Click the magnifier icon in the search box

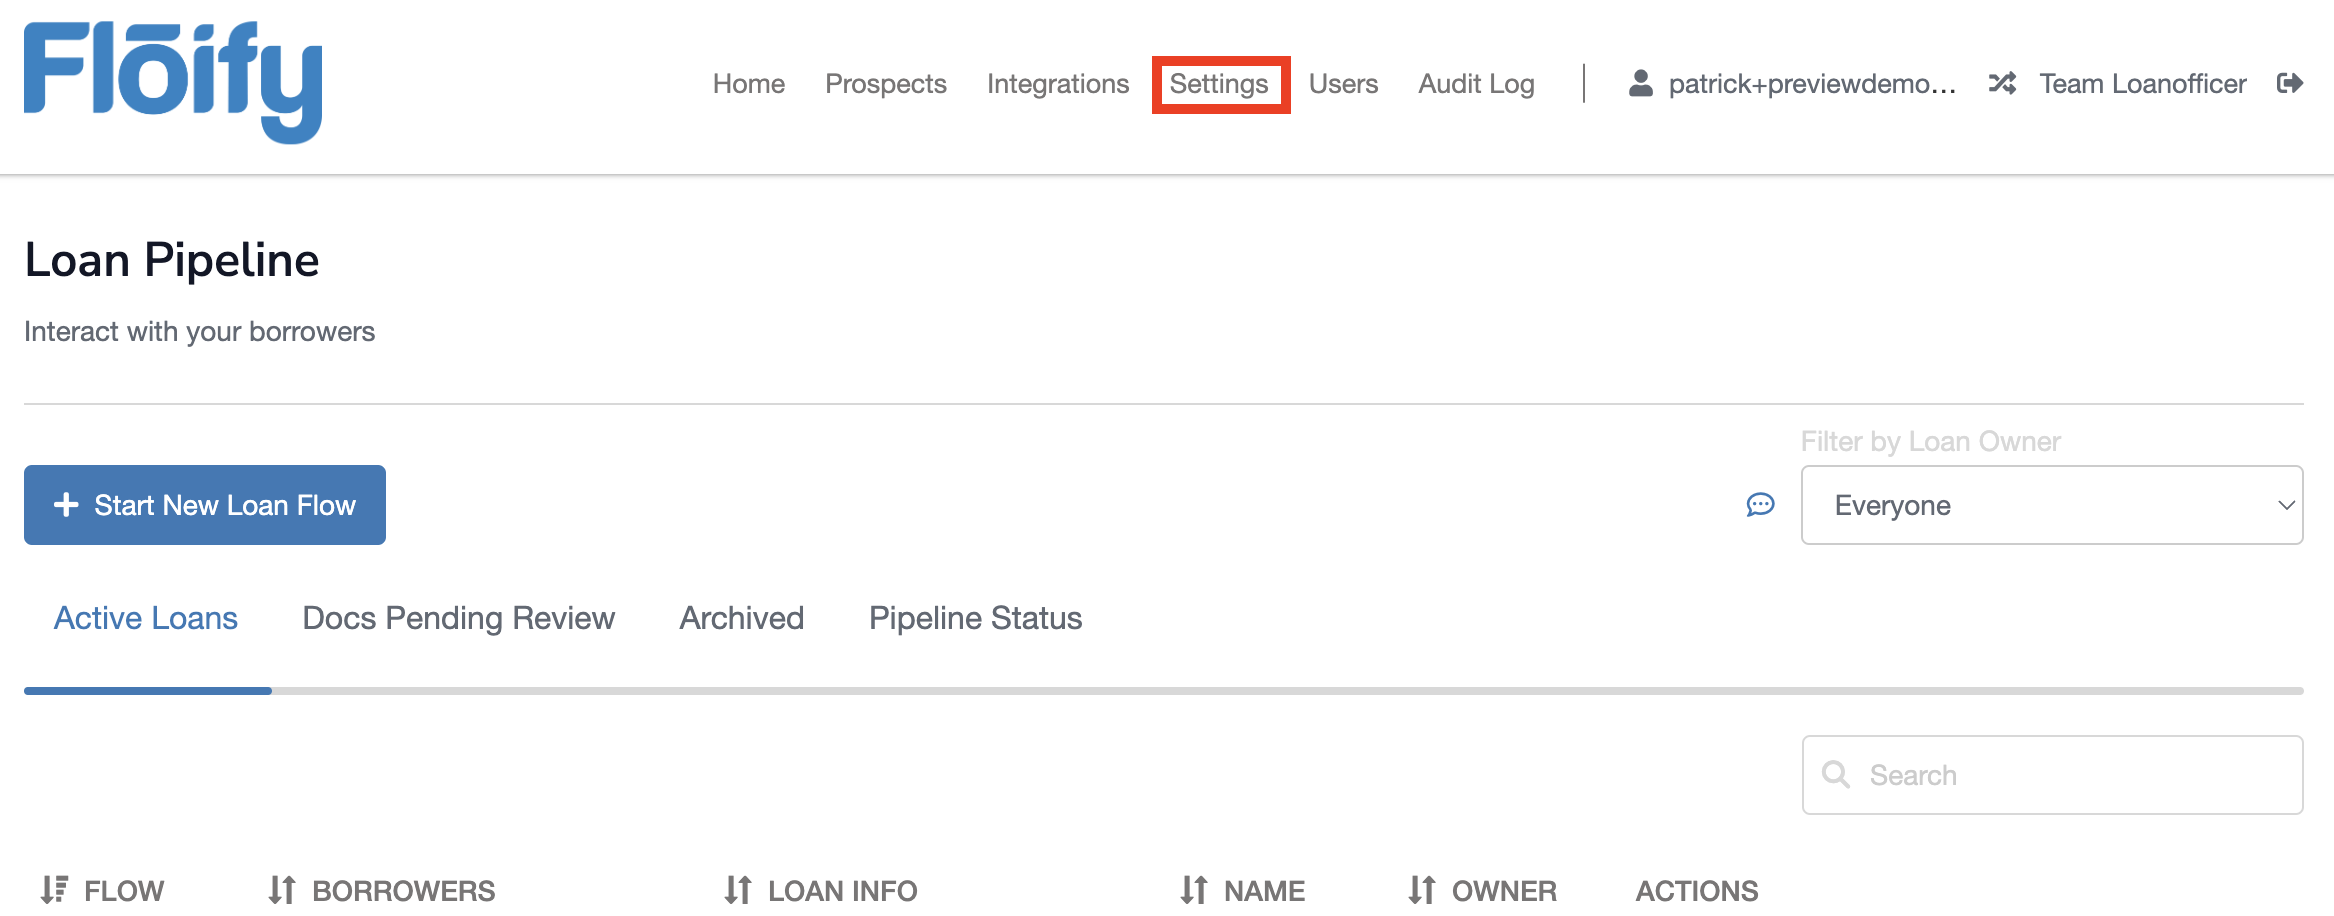pos(1837,774)
